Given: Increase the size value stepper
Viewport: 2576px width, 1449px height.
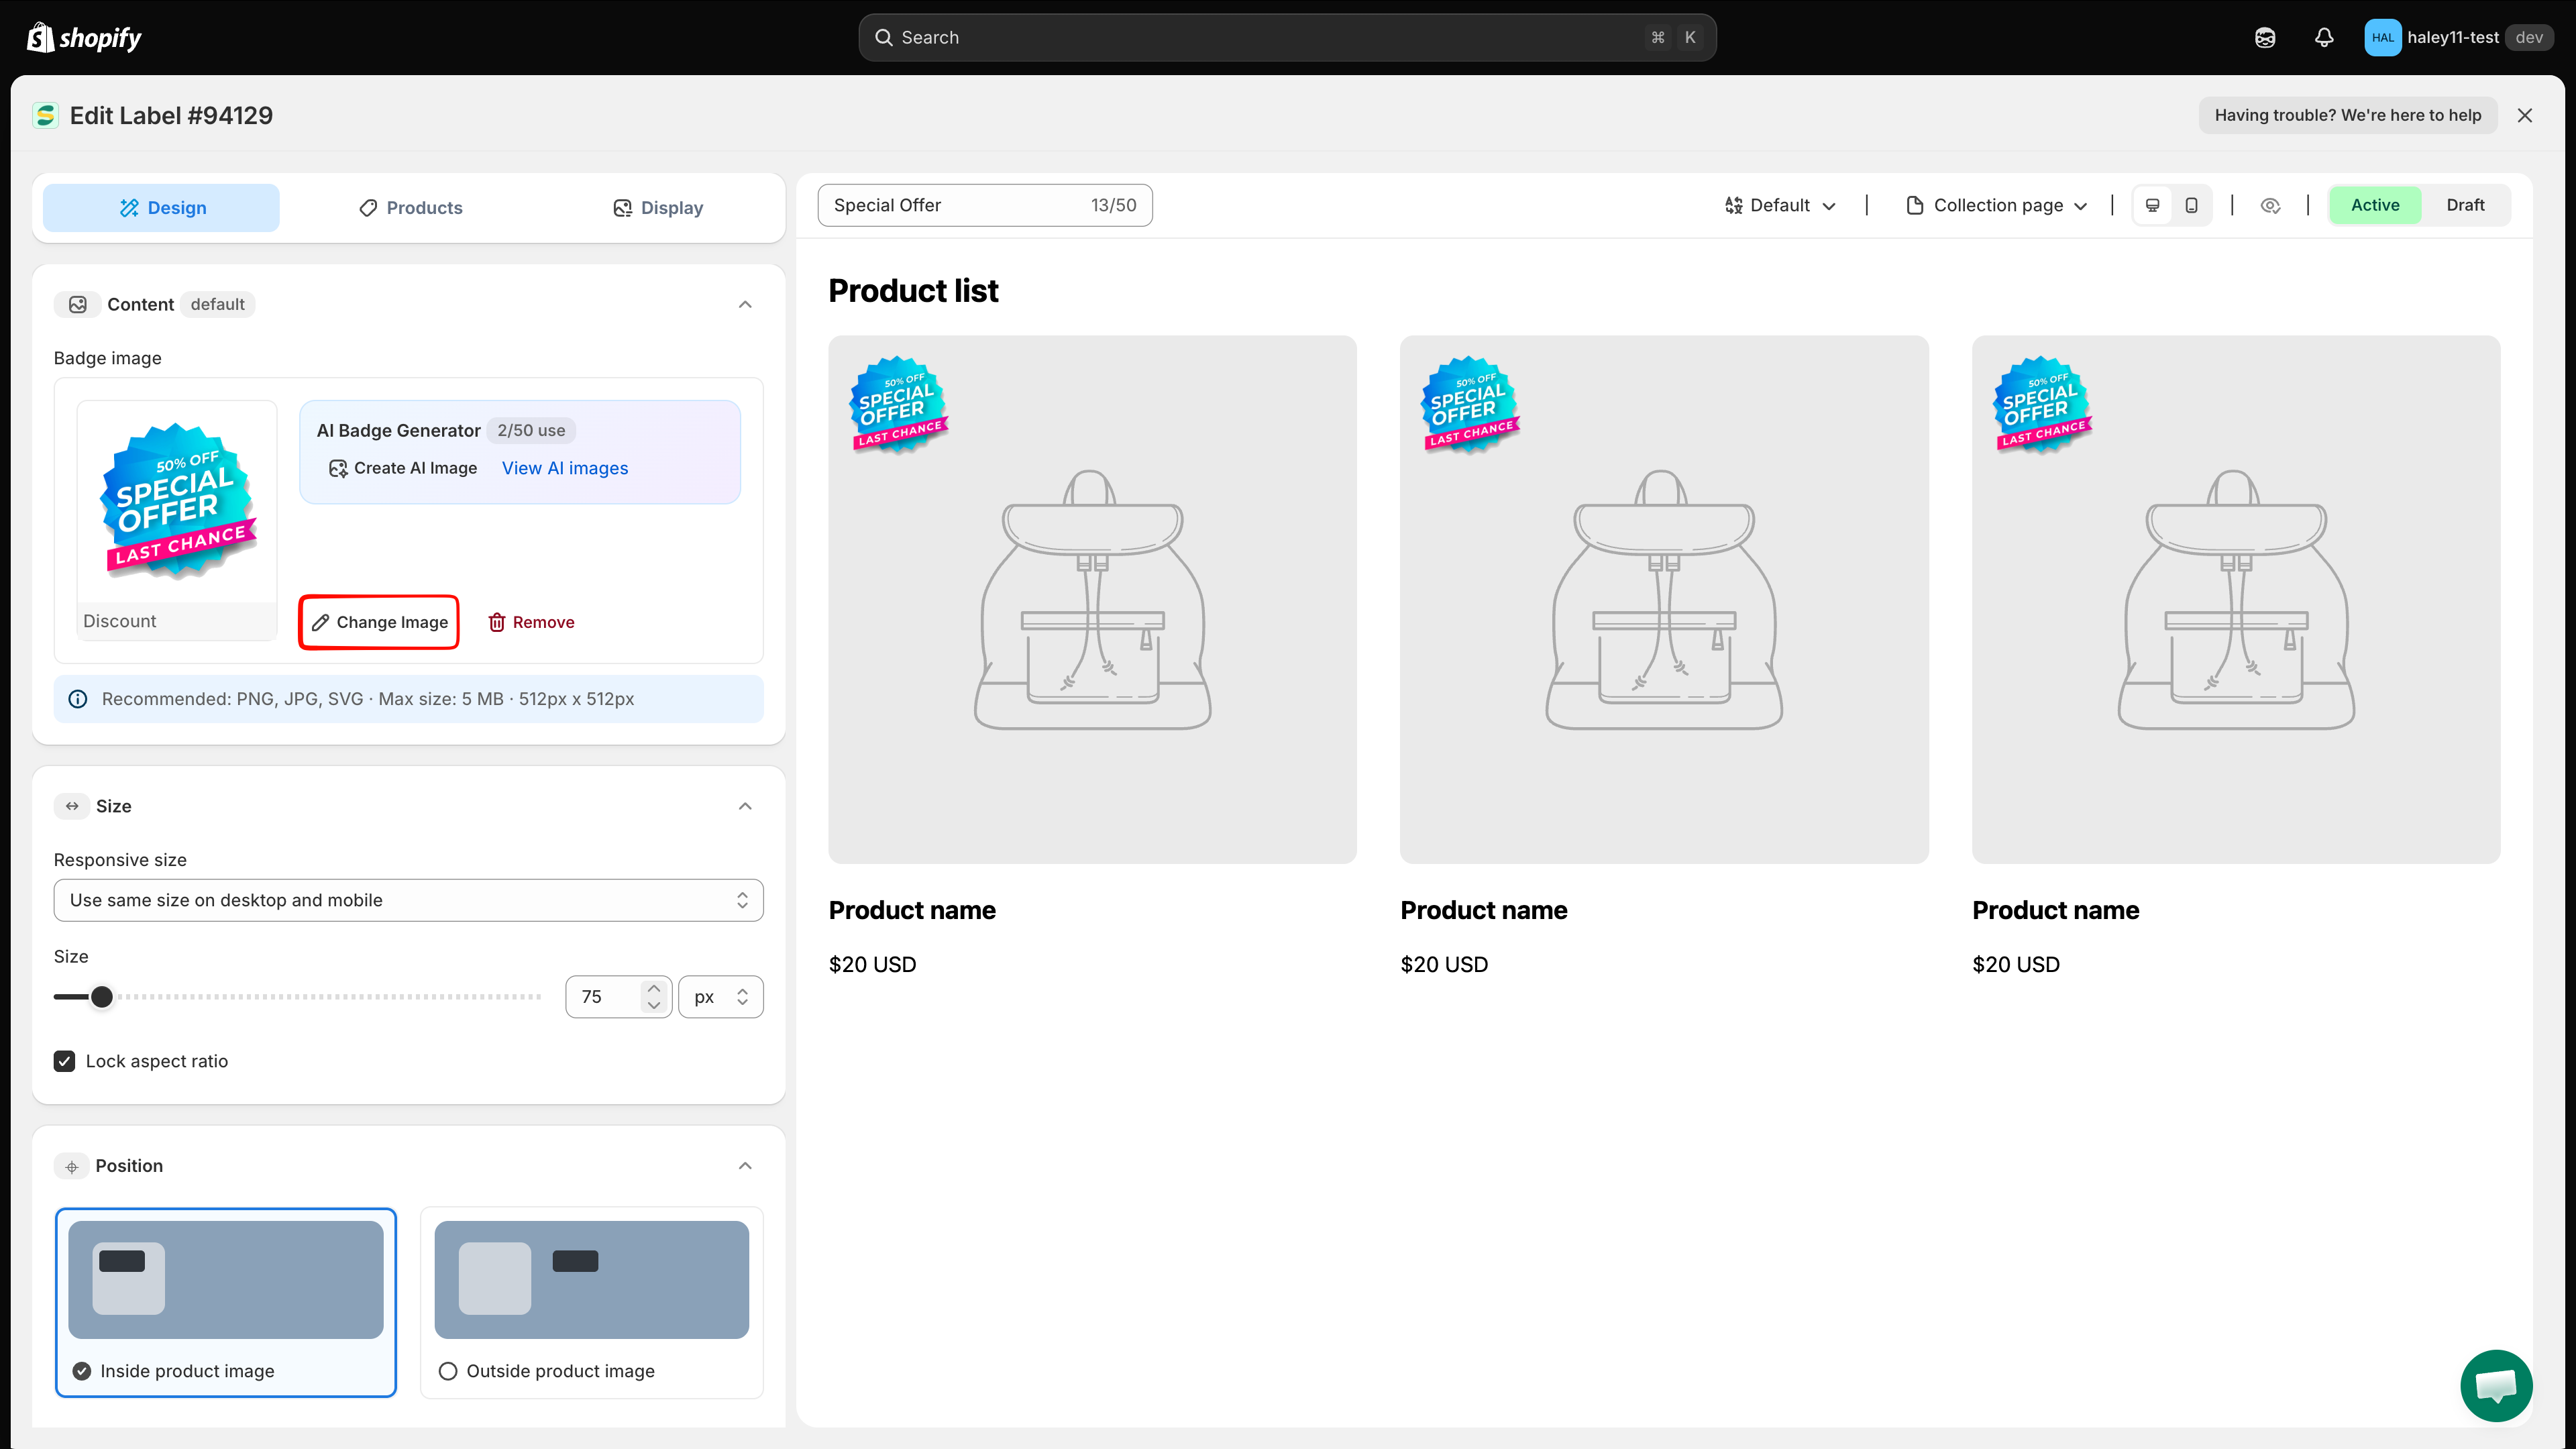Looking at the screenshot, I should tap(654, 988).
